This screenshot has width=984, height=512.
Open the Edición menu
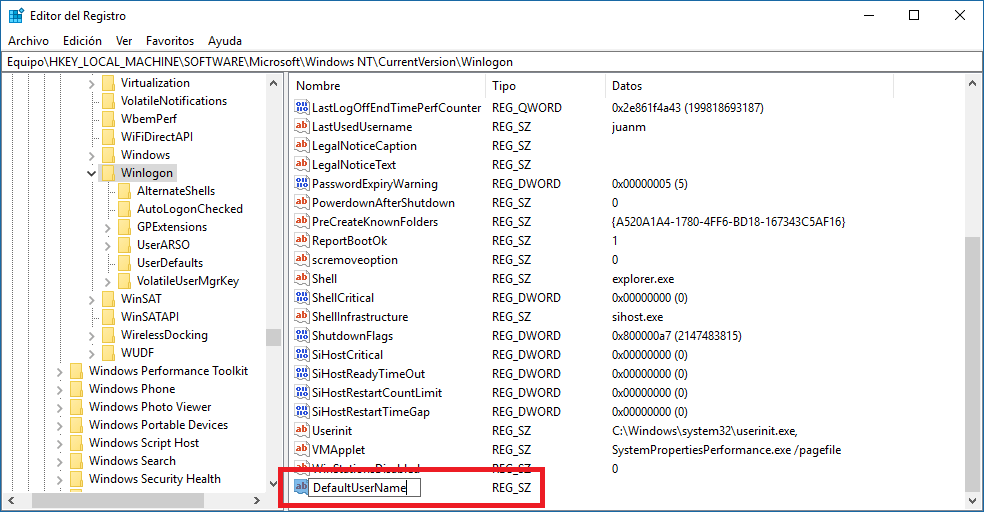(82, 41)
